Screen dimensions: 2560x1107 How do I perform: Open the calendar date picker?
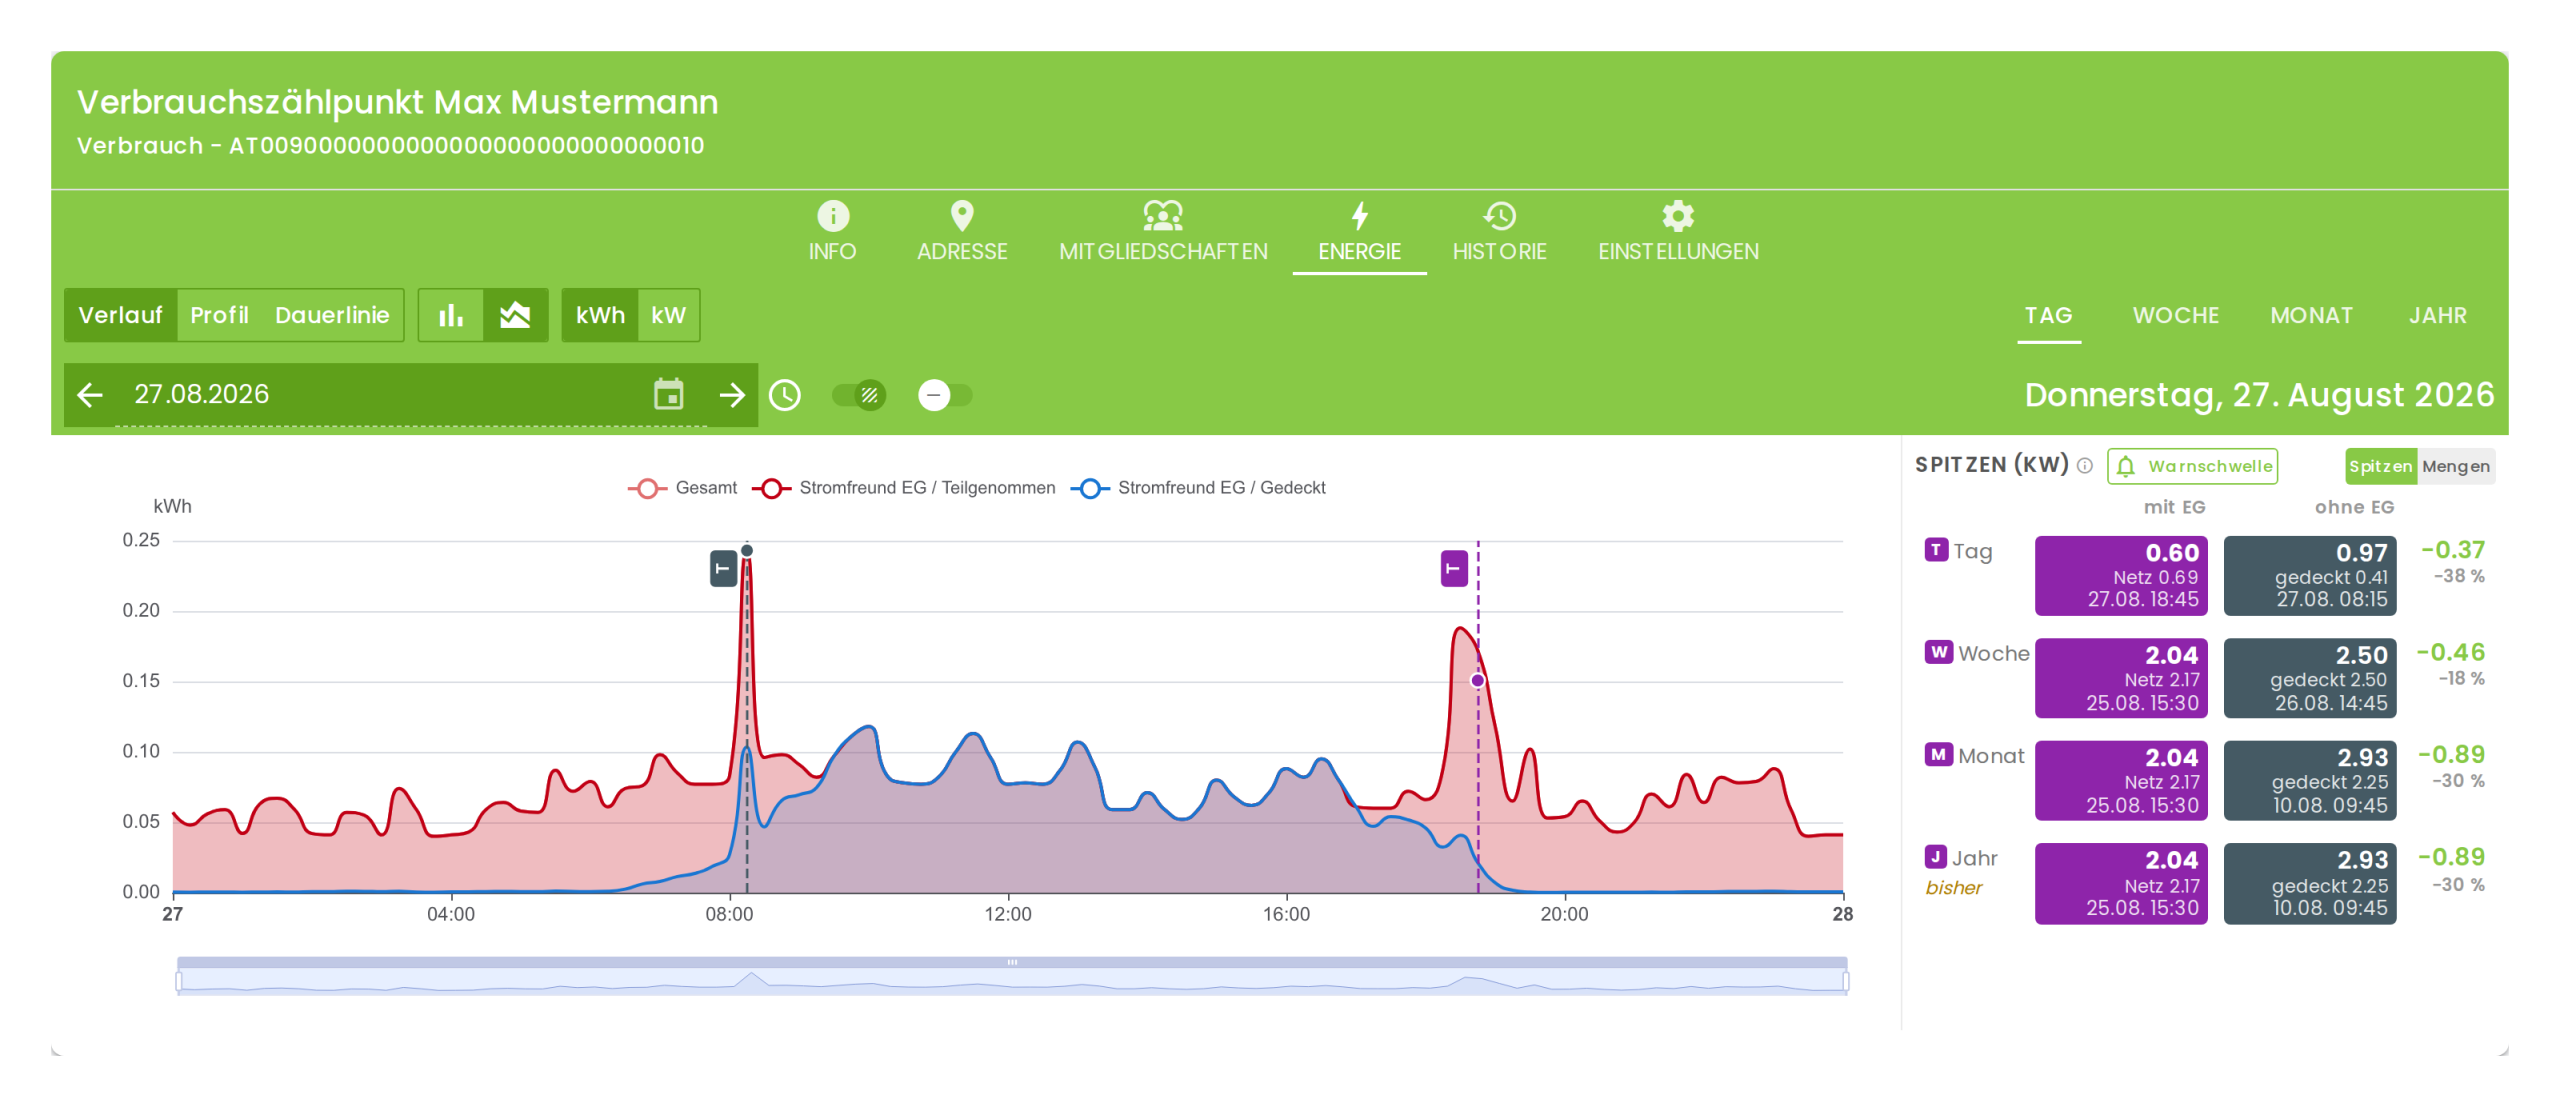[x=668, y=394]
